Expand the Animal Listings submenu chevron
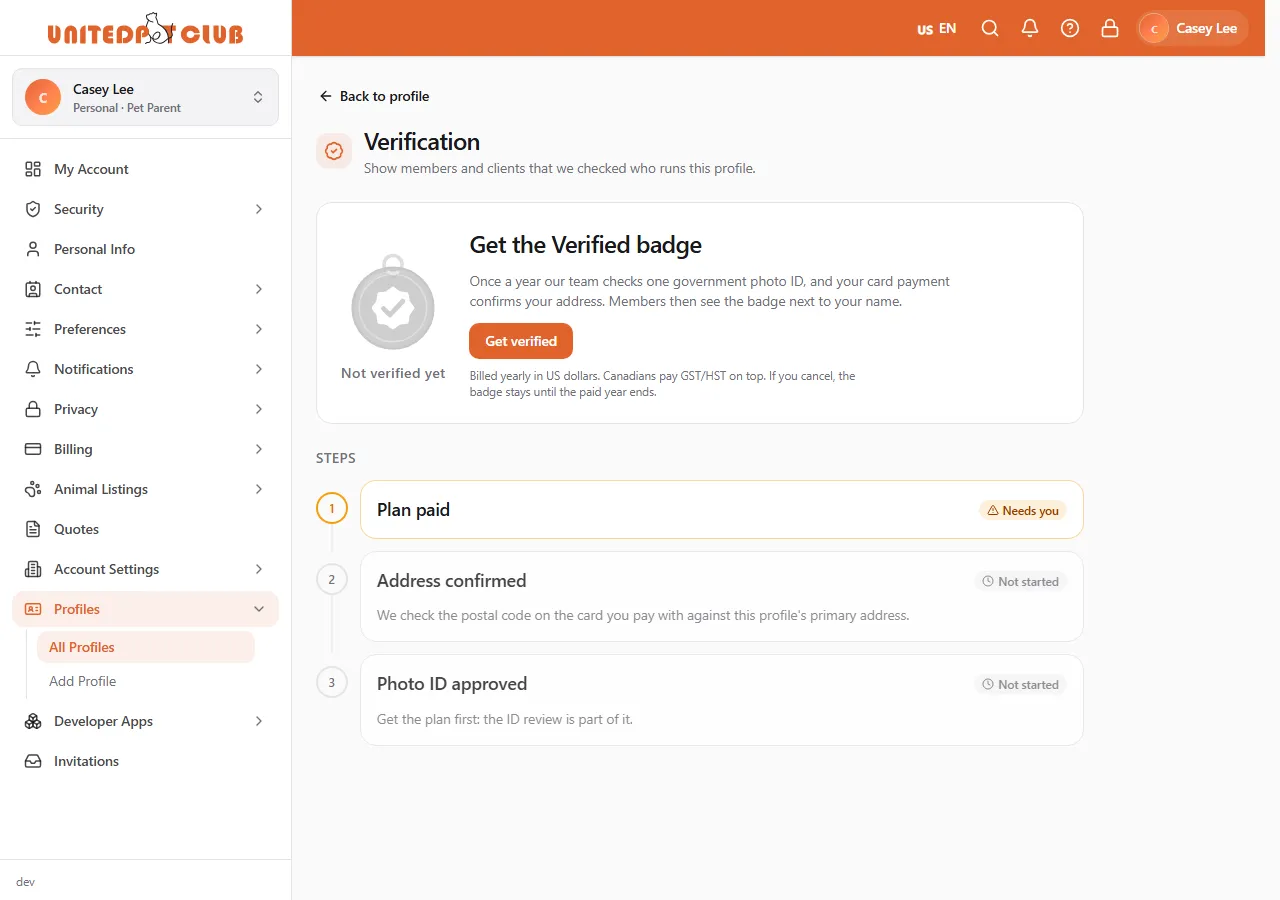This screenshot has height=900, width=1280. click(x=259, y=489)
